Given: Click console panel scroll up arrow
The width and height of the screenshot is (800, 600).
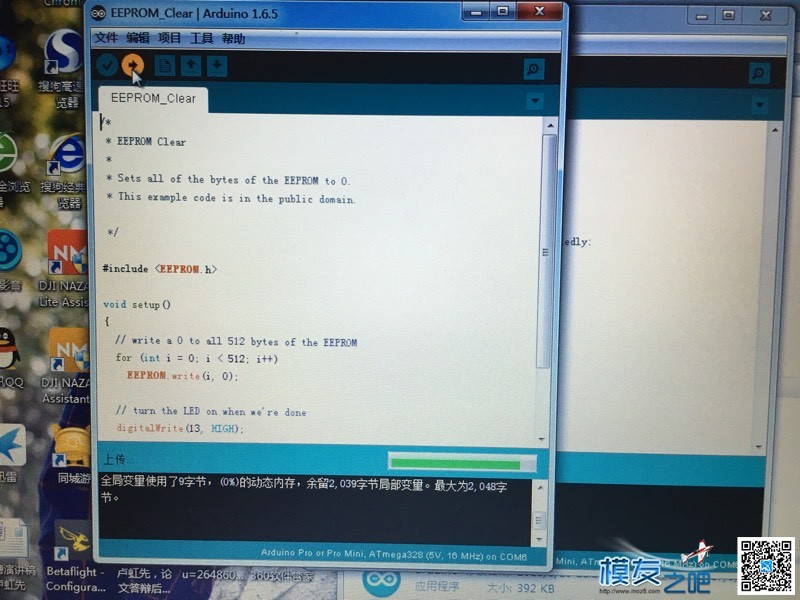Looking at the screenshot, I should coord(539,488).
